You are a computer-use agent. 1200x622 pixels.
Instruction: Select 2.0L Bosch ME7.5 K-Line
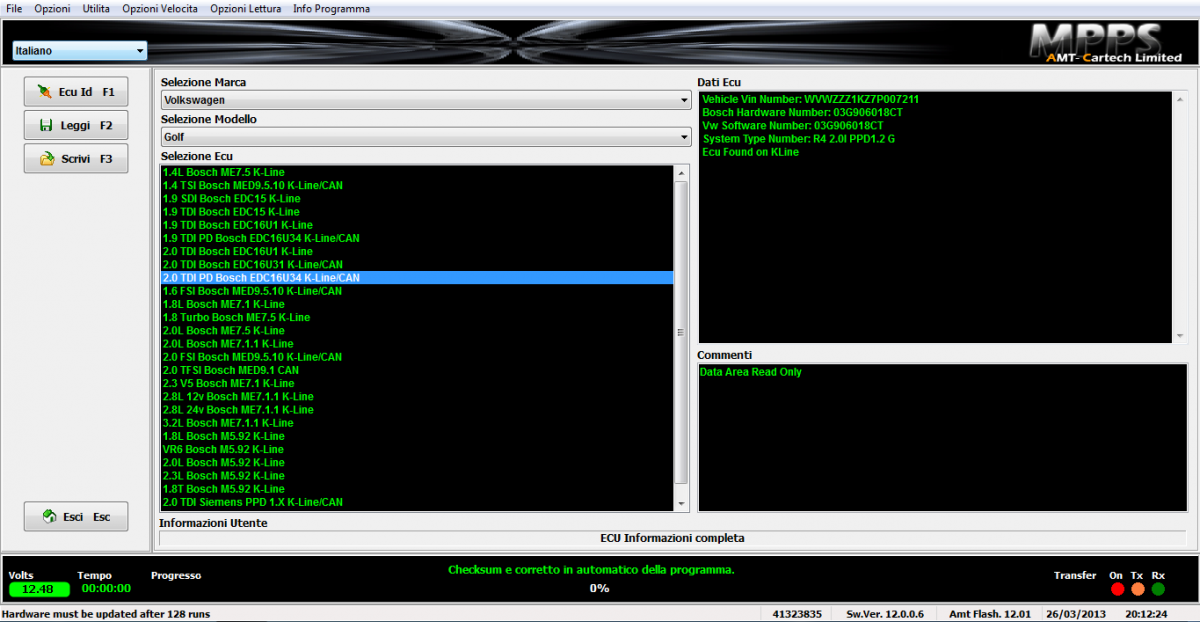(418, 330)
